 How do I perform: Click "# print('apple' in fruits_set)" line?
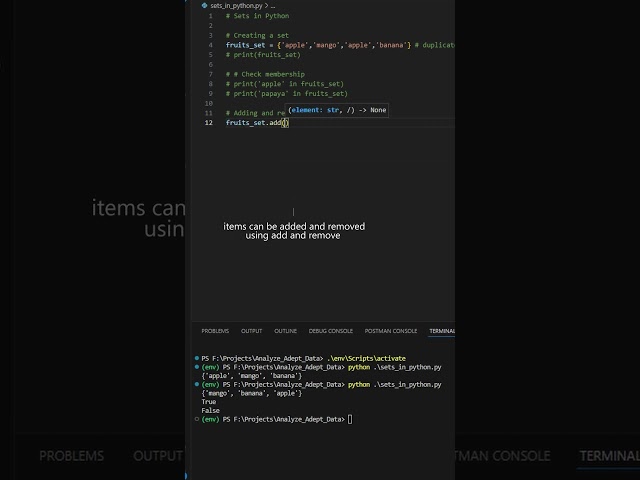tap(285, 84)
